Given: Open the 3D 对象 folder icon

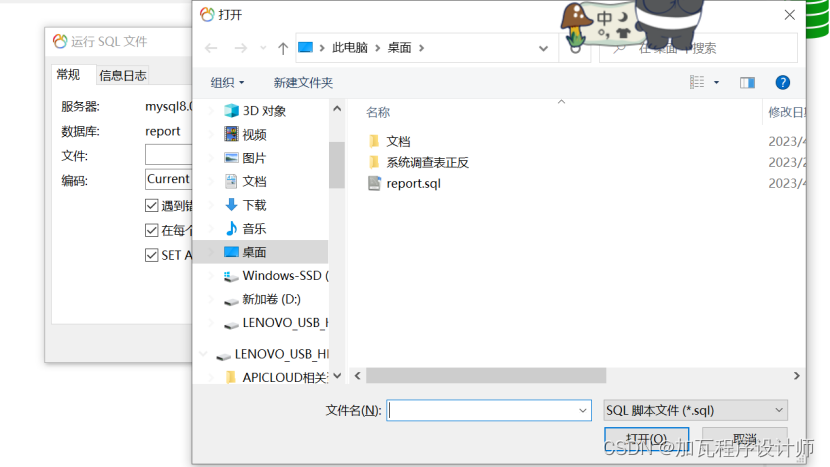Looking at the screenshot, I should click(x=231, y=111).
